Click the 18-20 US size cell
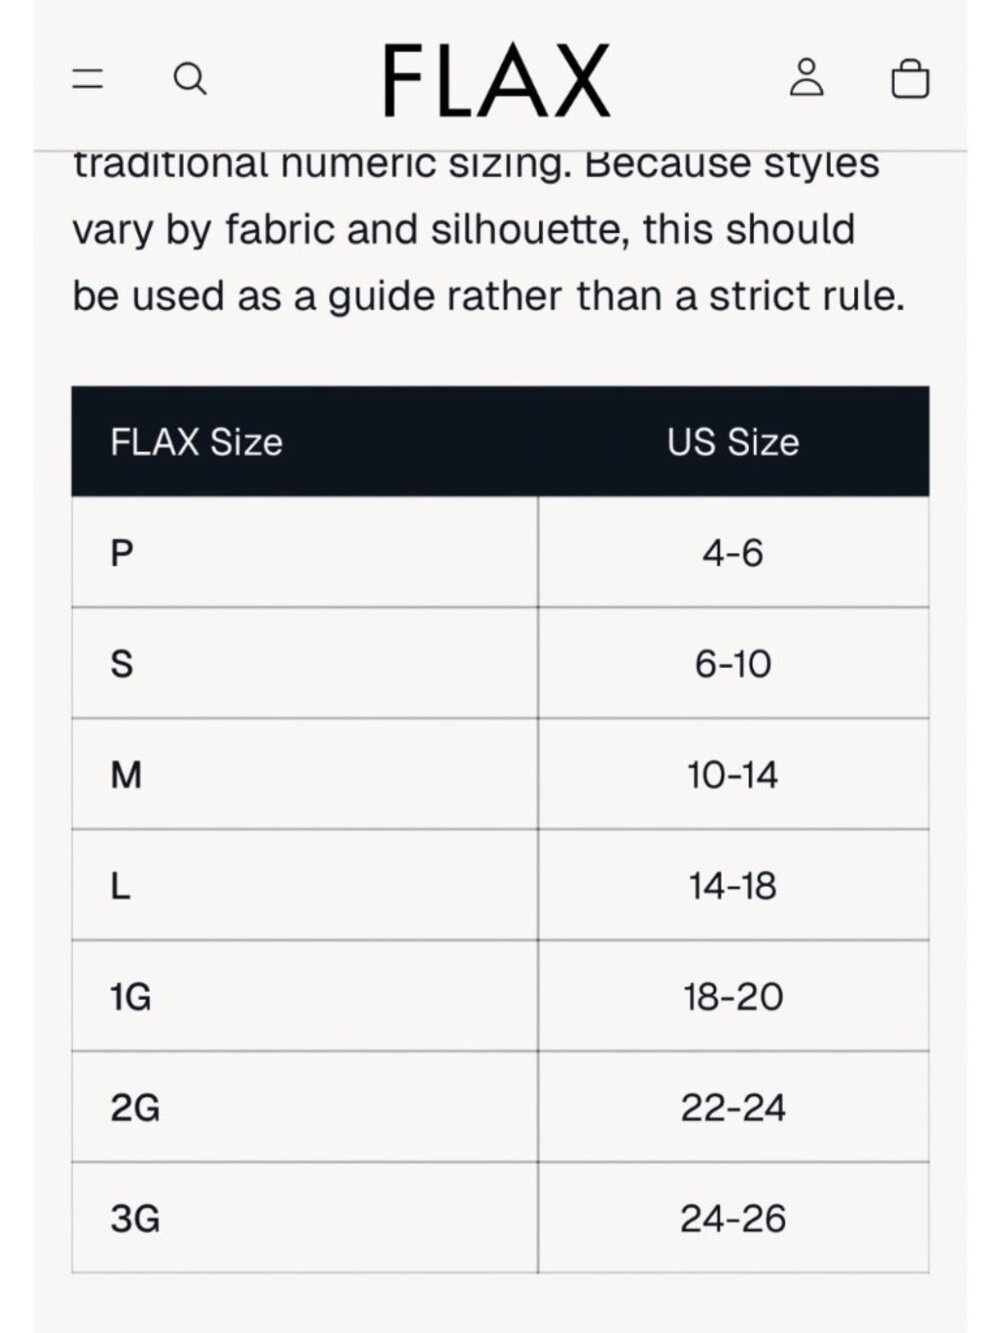The height and width of the screenshot is (1333, 1000). coord(733,996)
